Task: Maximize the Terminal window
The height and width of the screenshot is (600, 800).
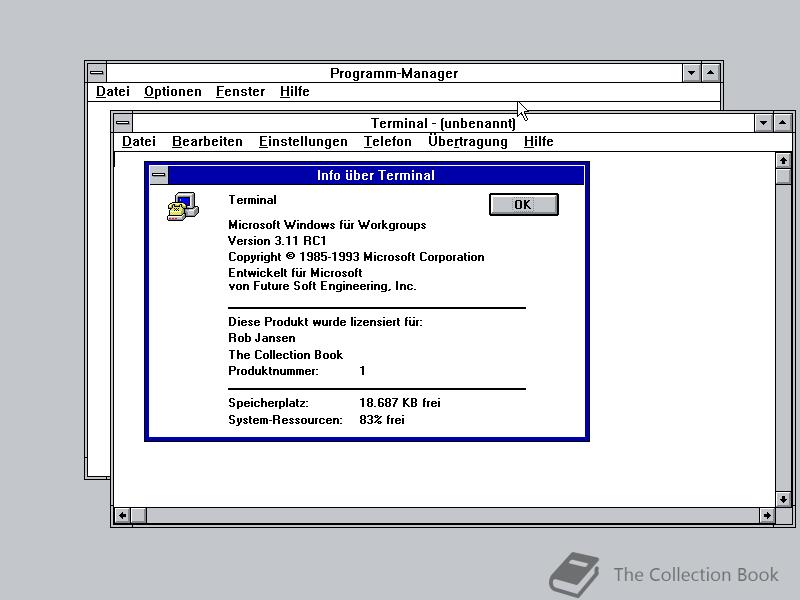Action: (783, 123)
